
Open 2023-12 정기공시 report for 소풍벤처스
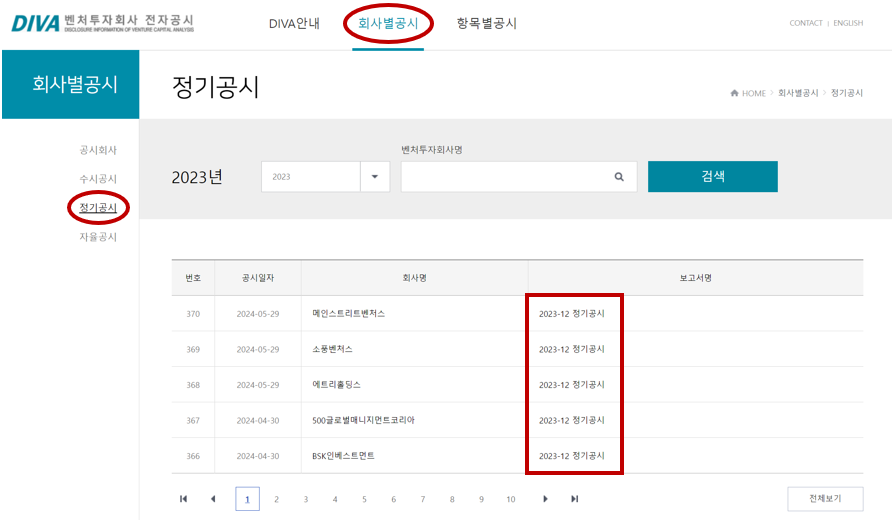[x=572, y=349]
